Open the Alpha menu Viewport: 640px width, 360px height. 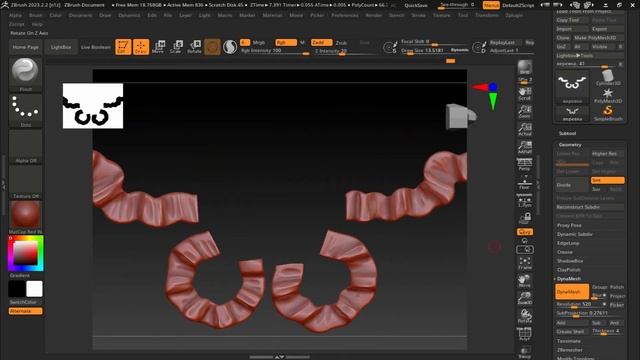(x=16, y=15)
